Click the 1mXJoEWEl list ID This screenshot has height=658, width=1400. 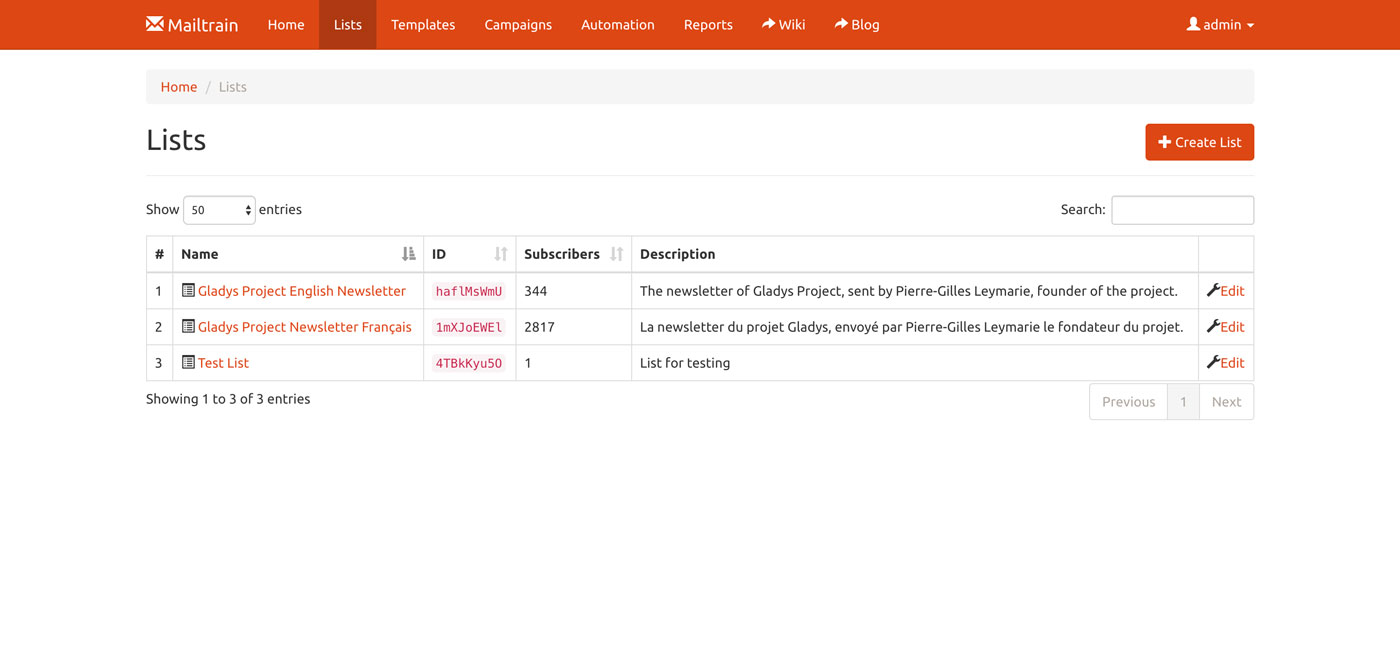[x=469, y=327]
